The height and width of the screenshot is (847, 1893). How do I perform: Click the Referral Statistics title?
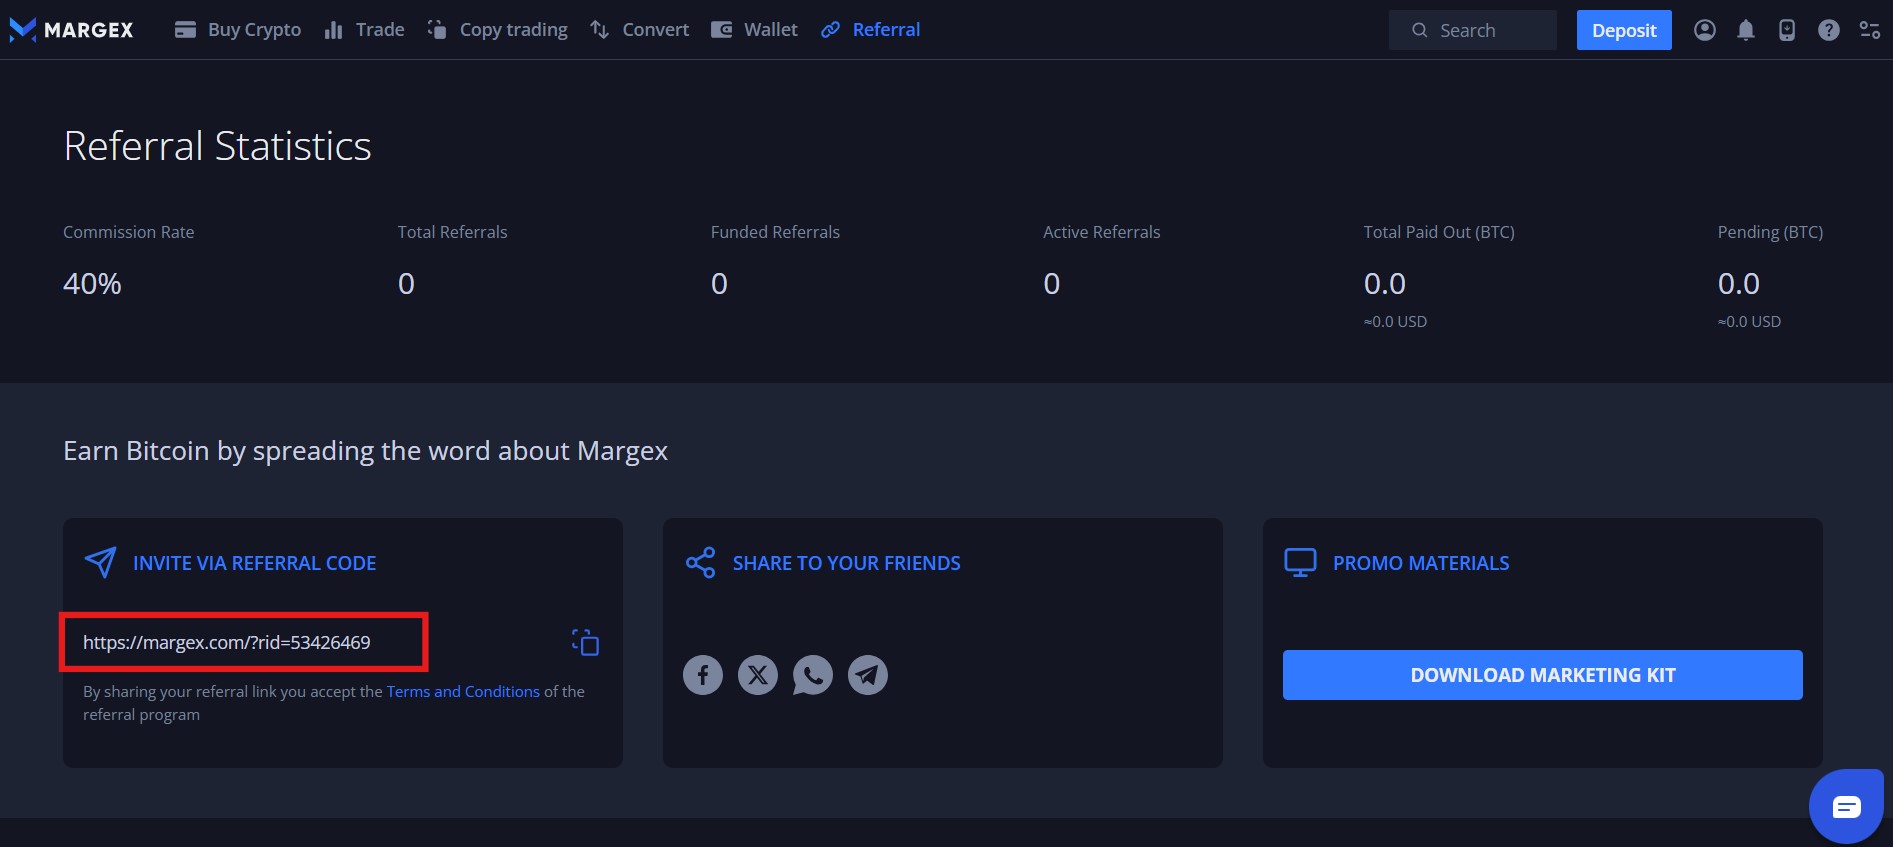218,146
